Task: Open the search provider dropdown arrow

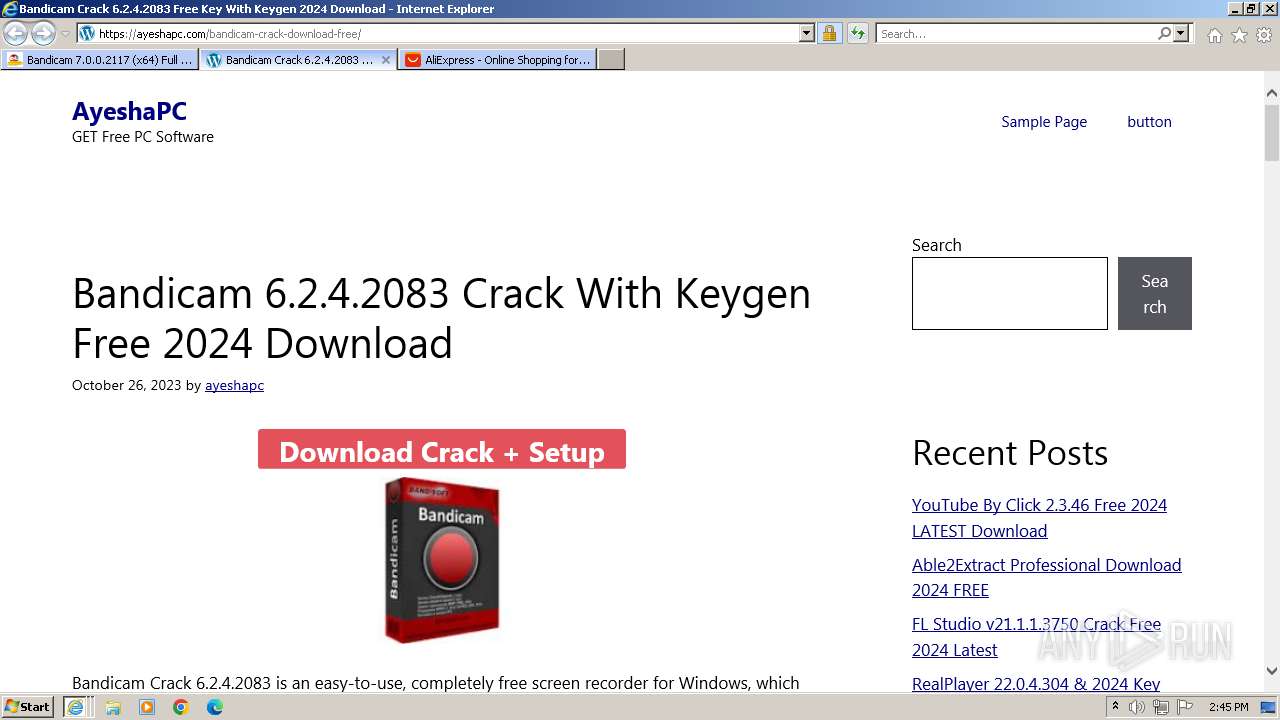Action: 1181,33
